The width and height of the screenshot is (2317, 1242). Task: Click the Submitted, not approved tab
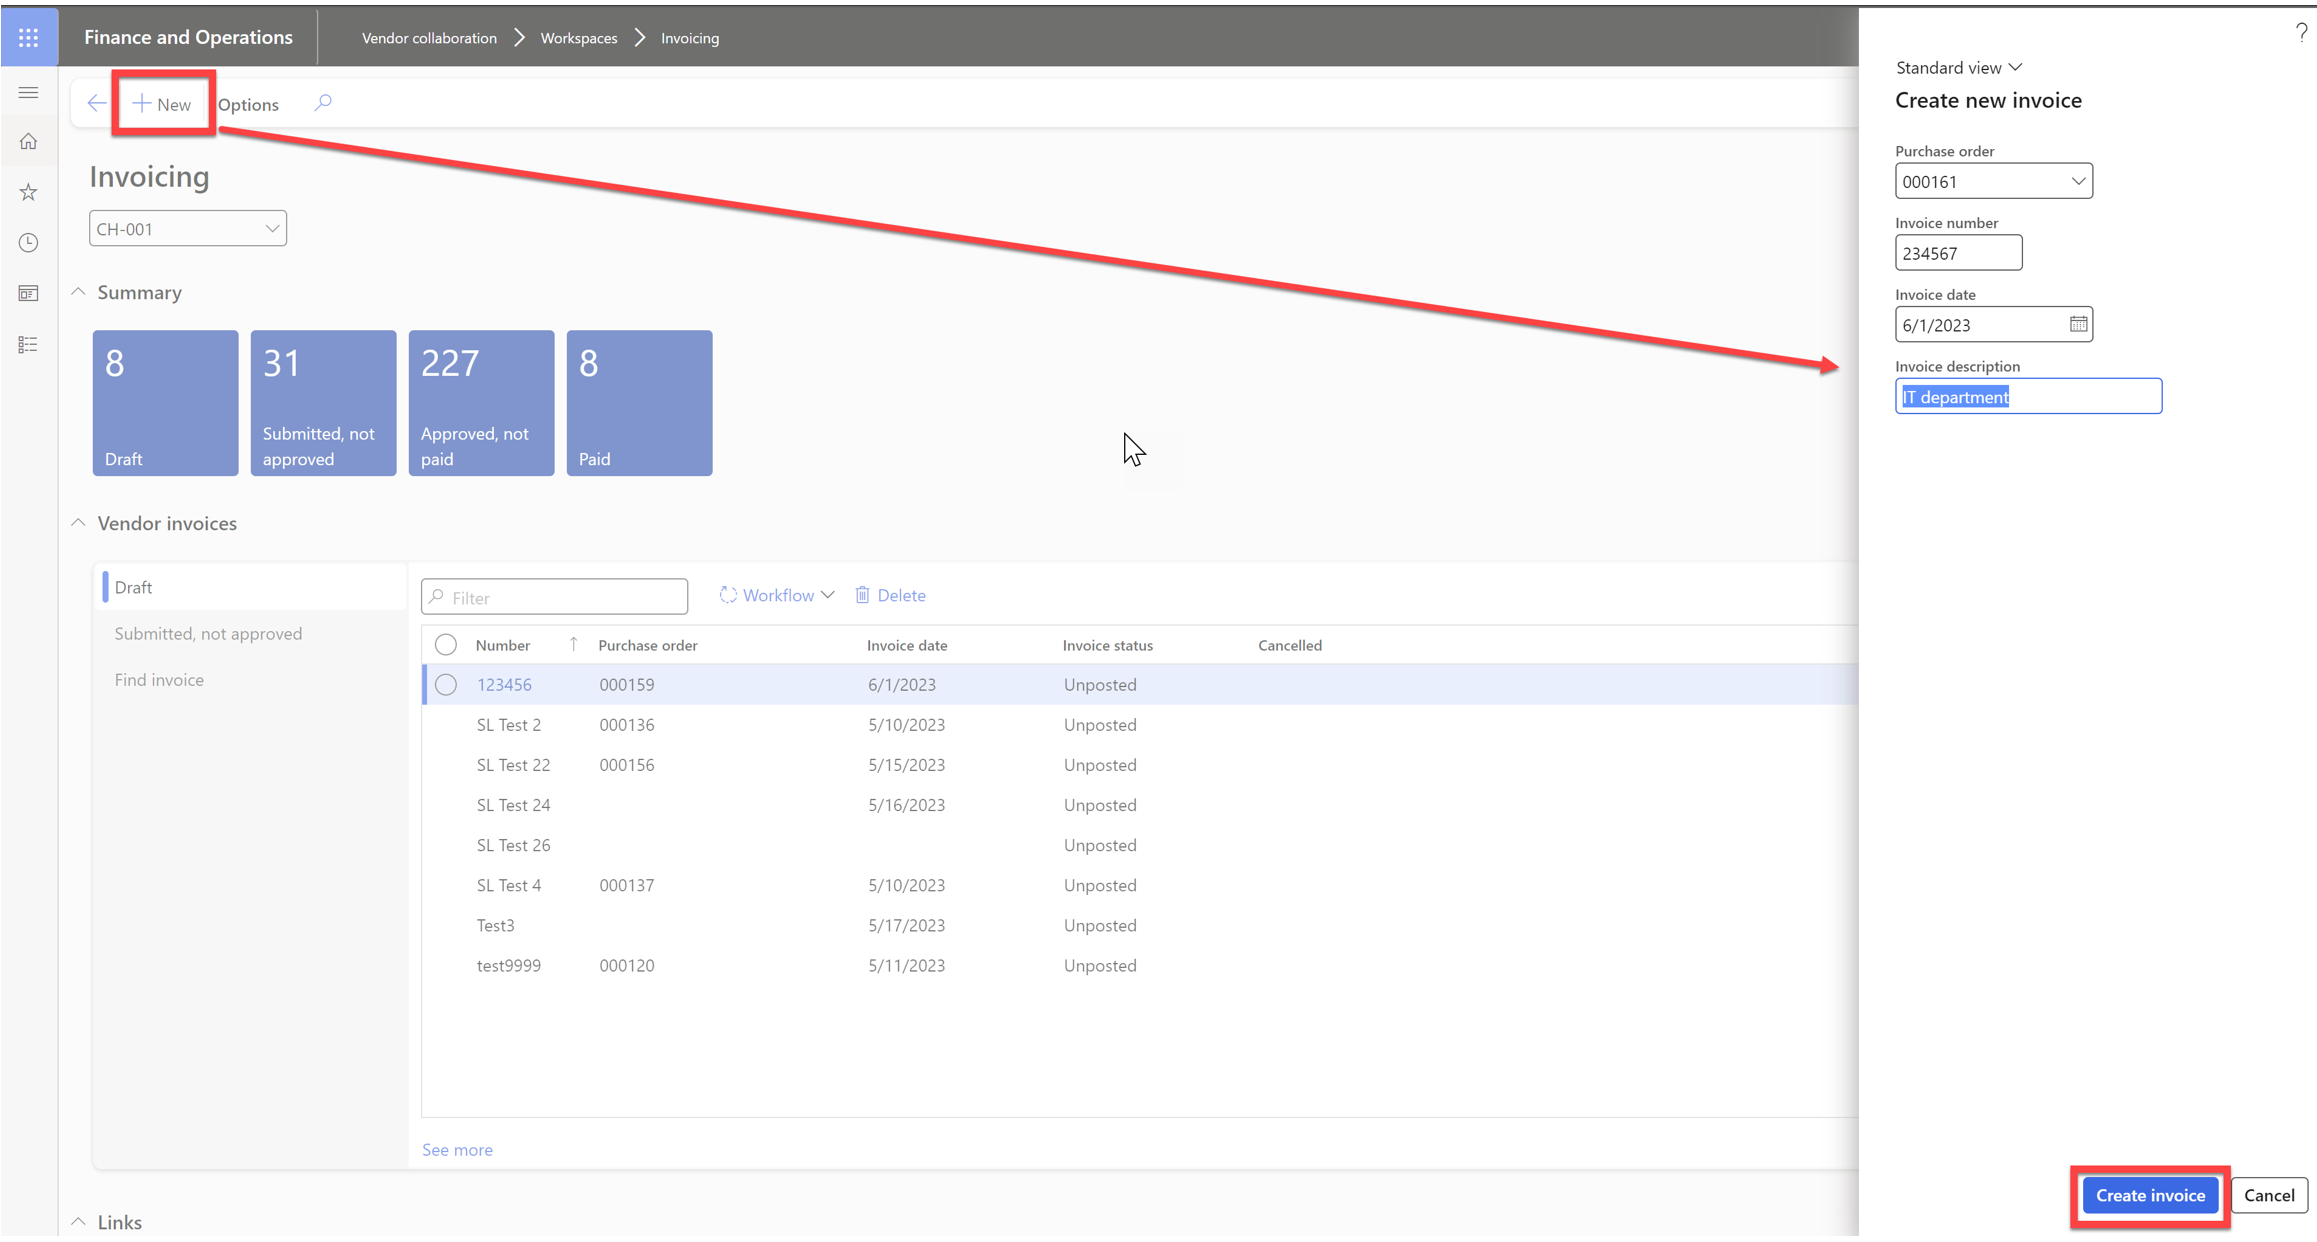point(208,633)
